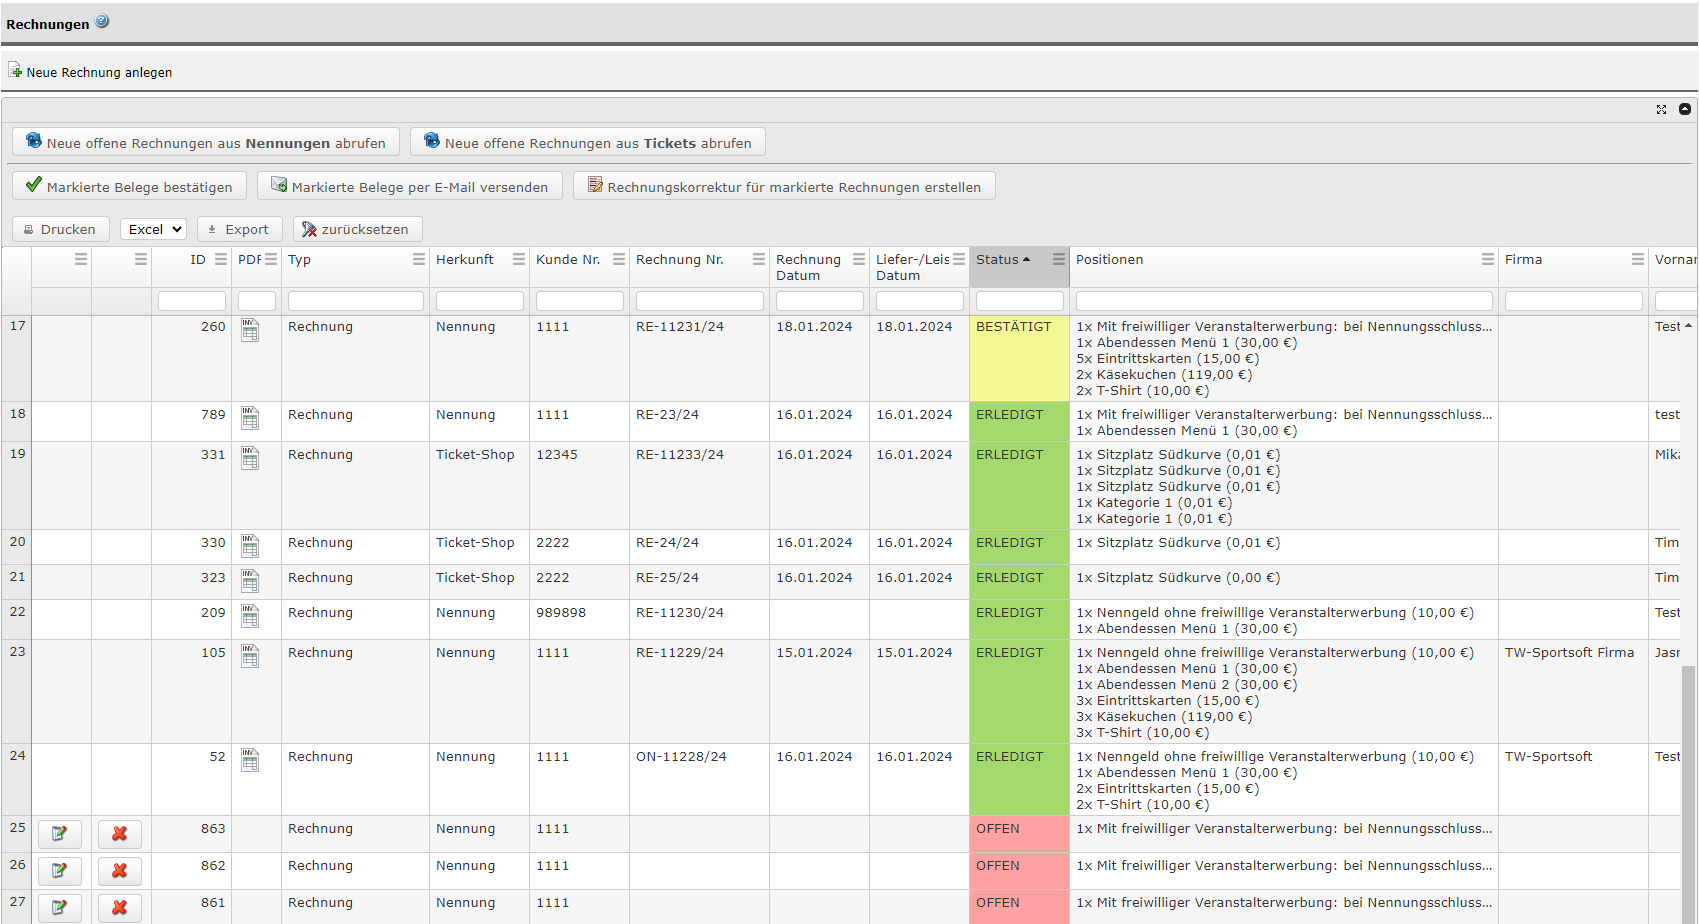Screen dimensions: 1699x924
Task: Edit open invoice with ID 863
Action: pos(60,833)
